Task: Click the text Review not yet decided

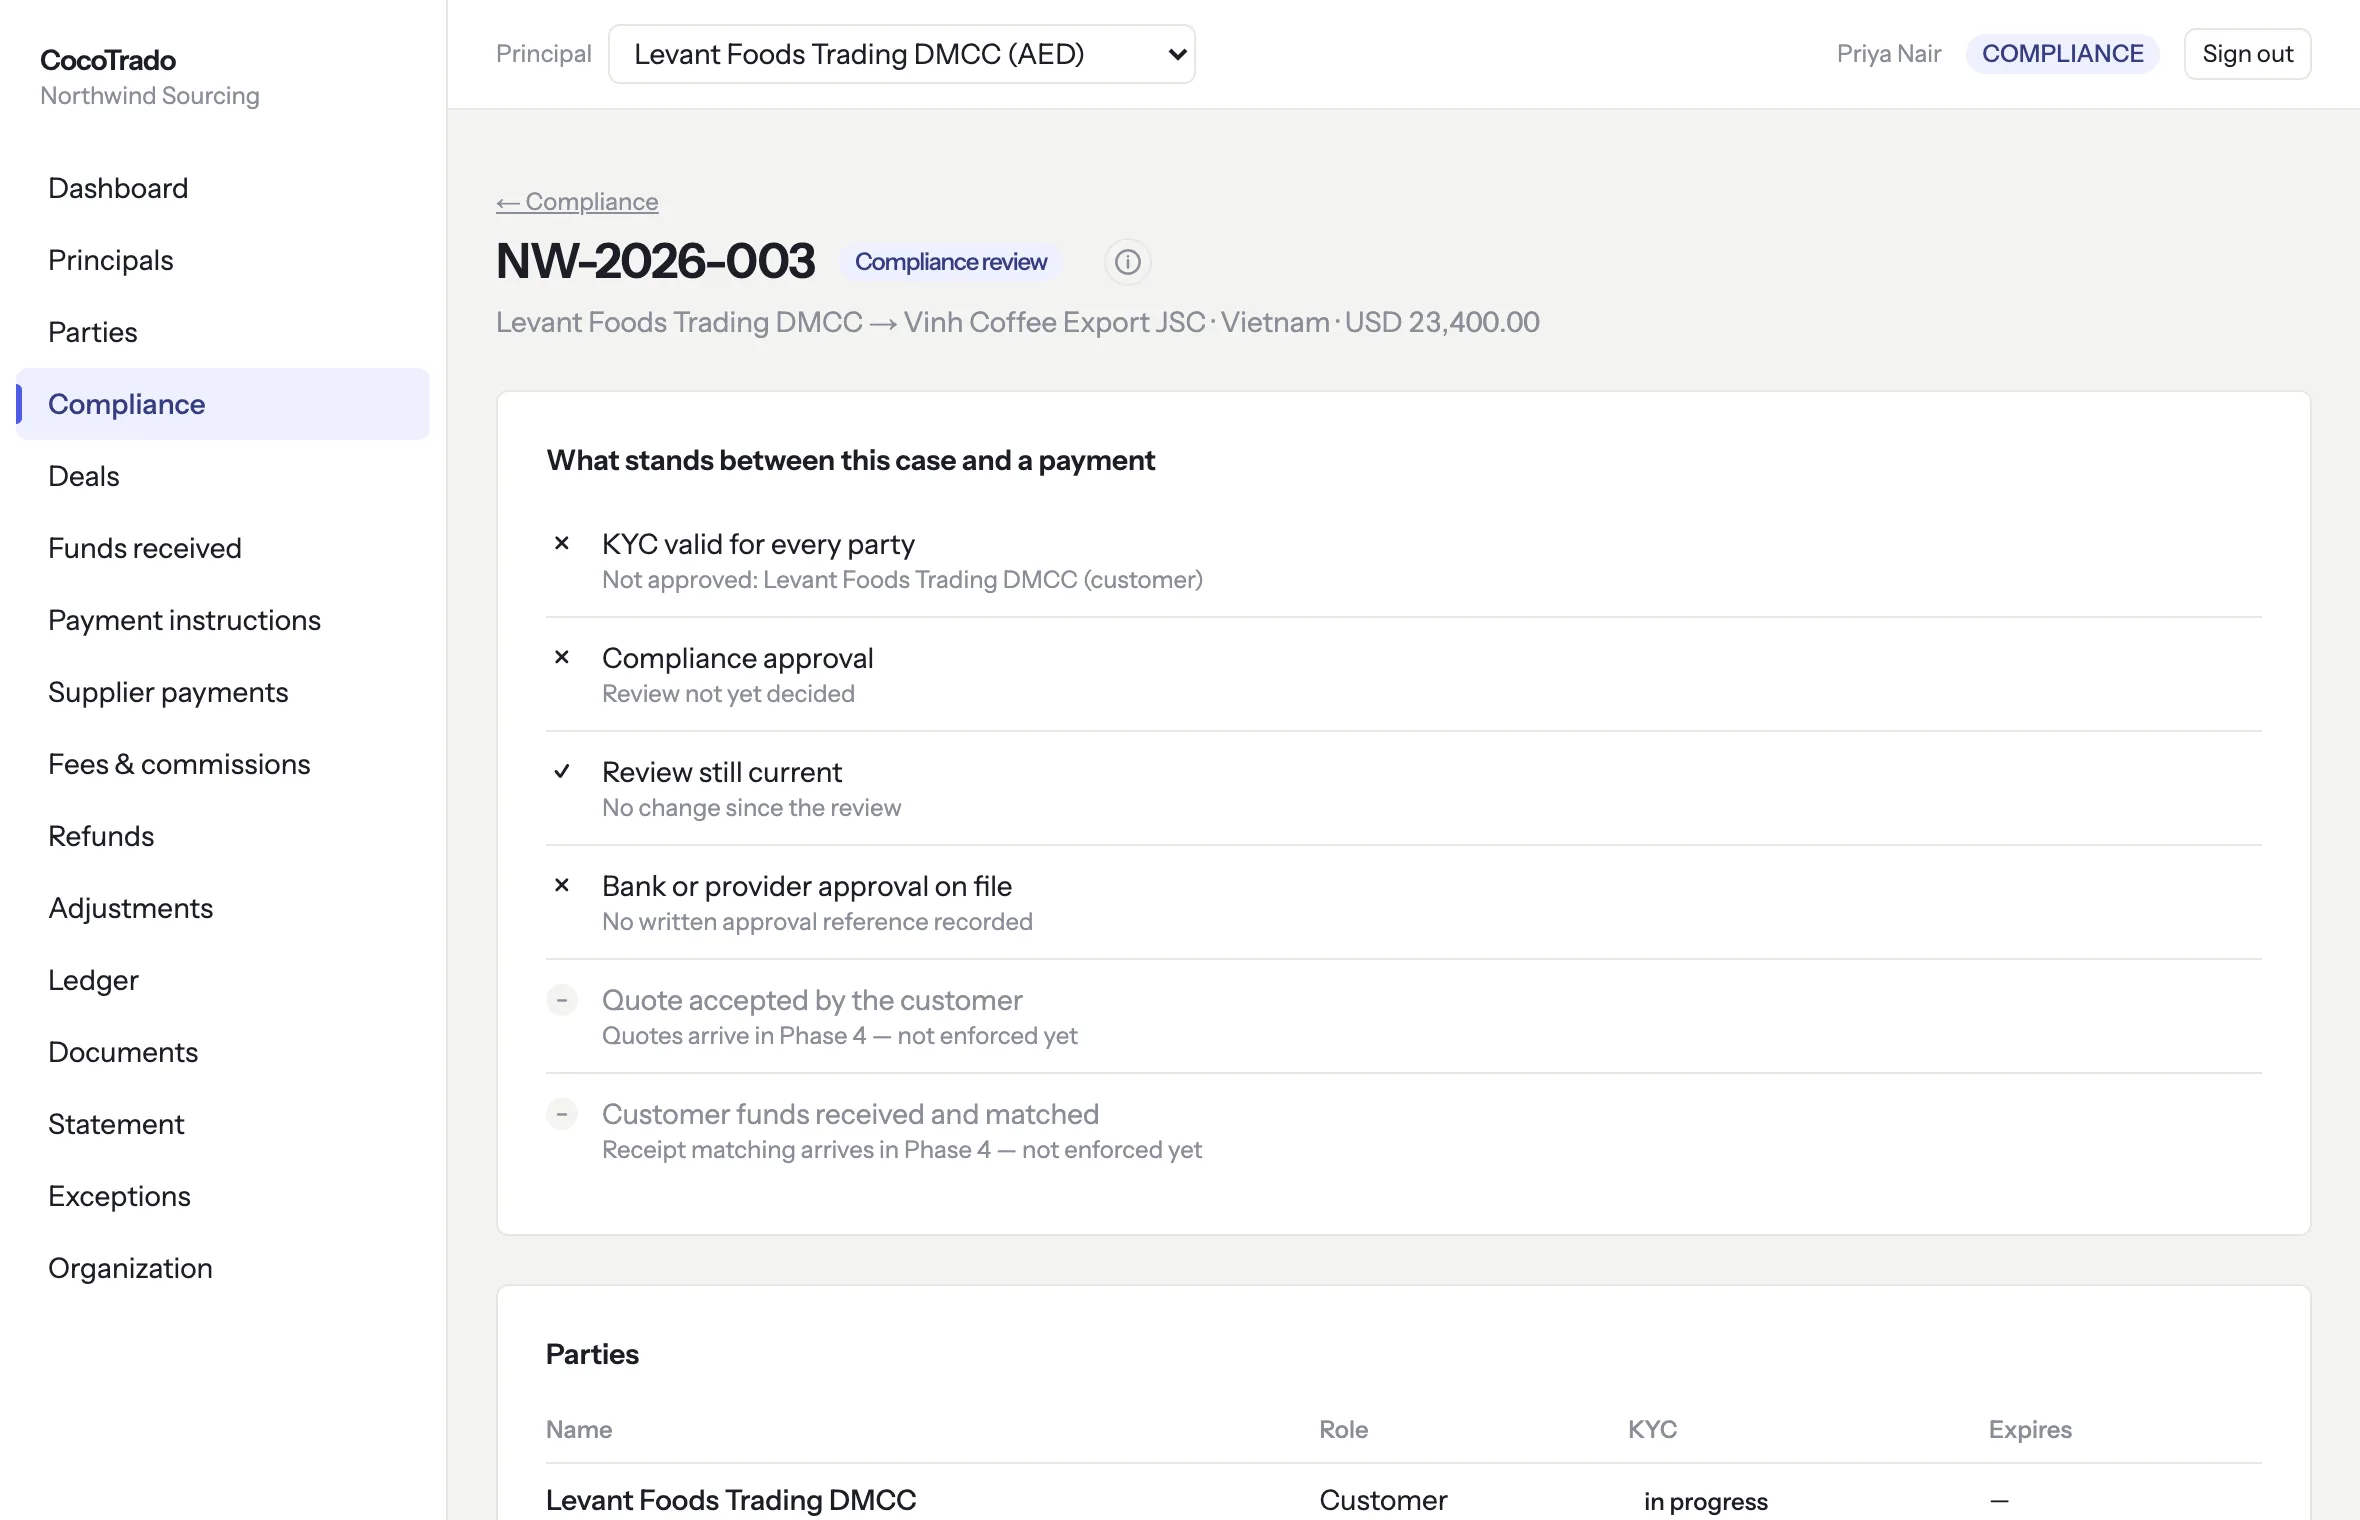Action: [728, 694]
